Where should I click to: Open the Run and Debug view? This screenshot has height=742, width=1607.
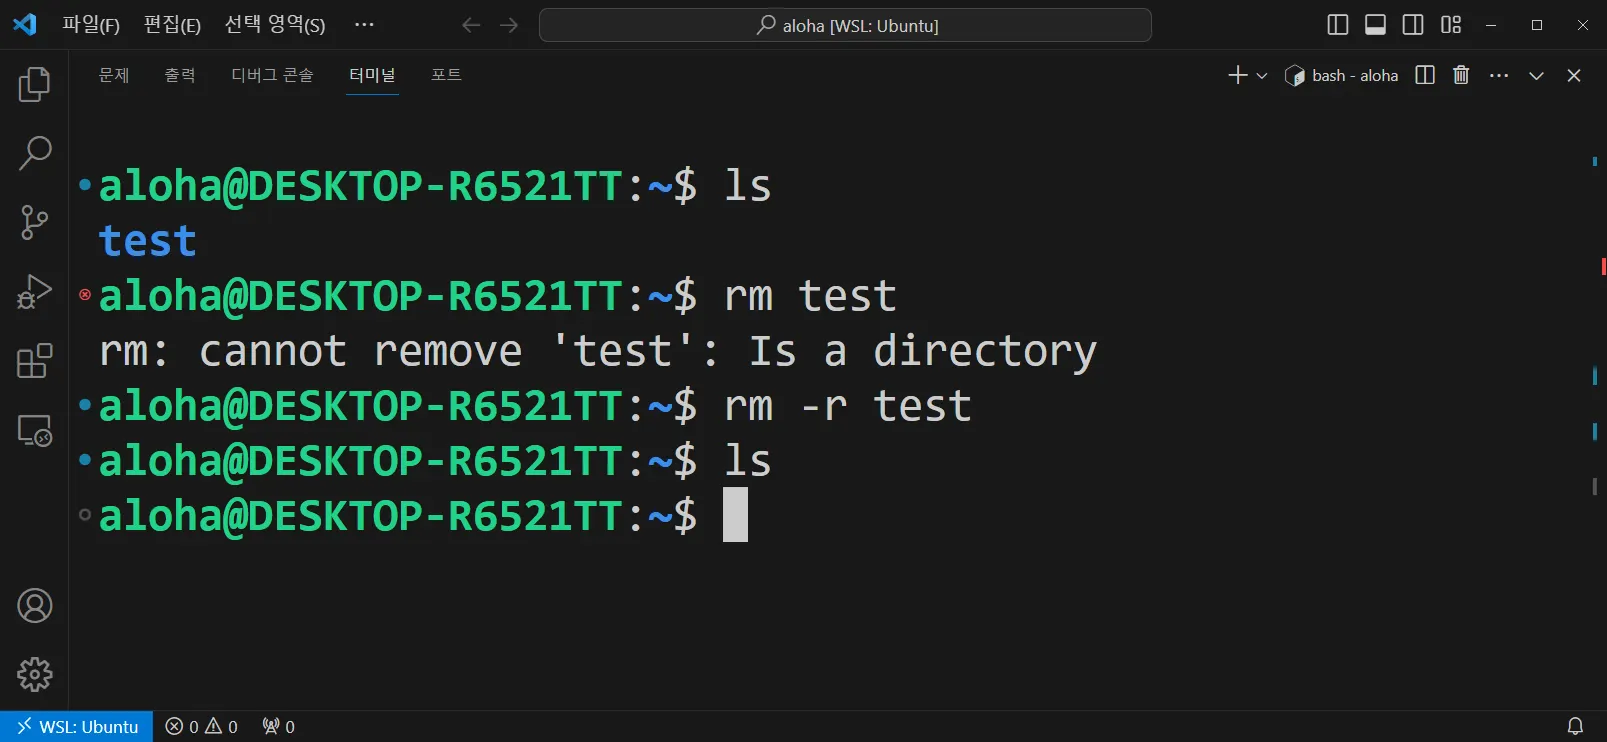pos(34,292)
